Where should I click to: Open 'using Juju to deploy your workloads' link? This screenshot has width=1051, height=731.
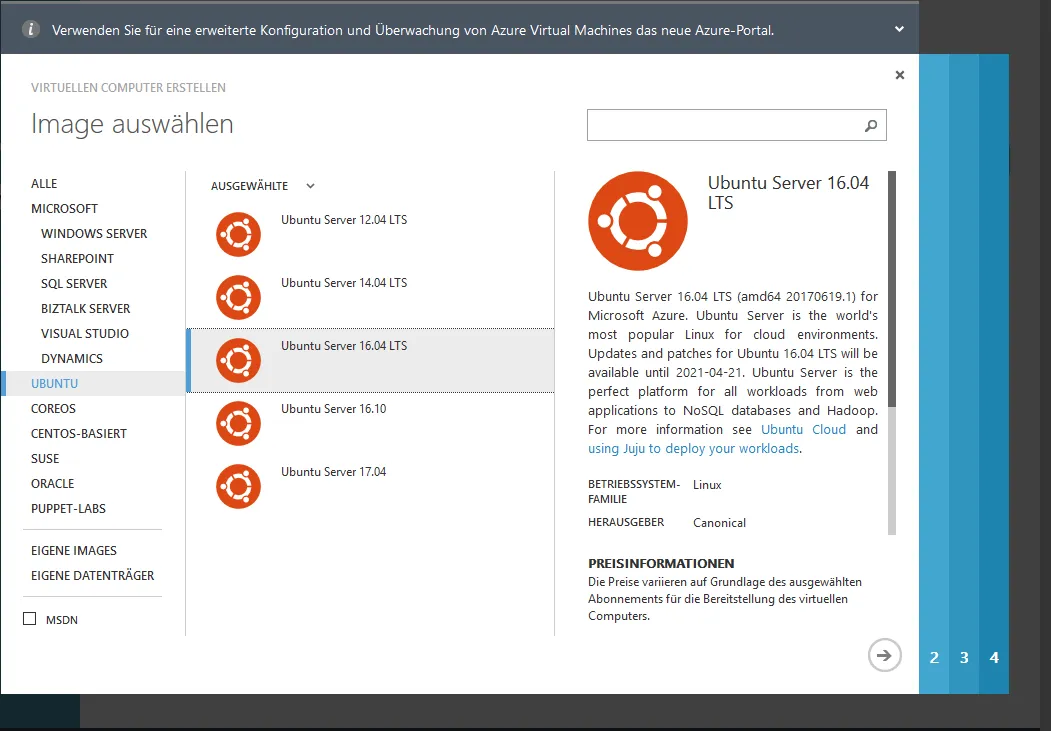693,449
